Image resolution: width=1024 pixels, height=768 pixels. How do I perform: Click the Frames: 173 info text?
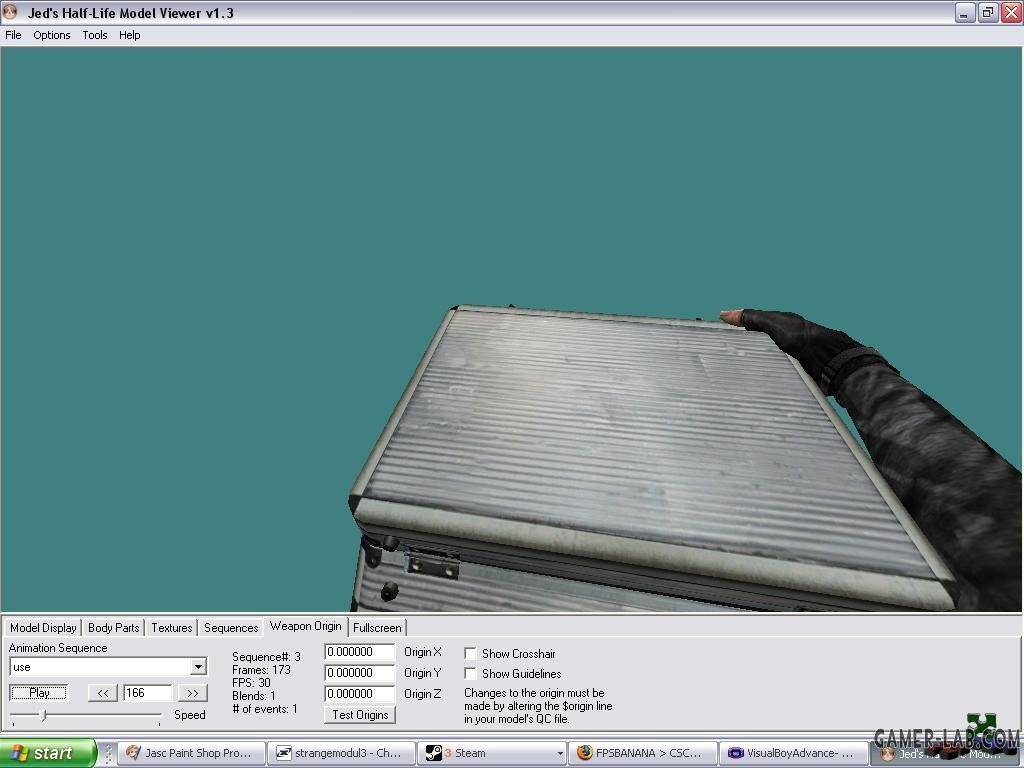[261, 670]
